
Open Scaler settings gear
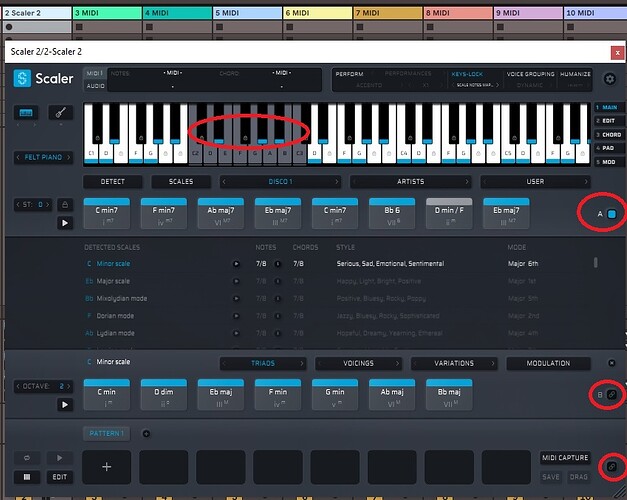click(609, 79)
